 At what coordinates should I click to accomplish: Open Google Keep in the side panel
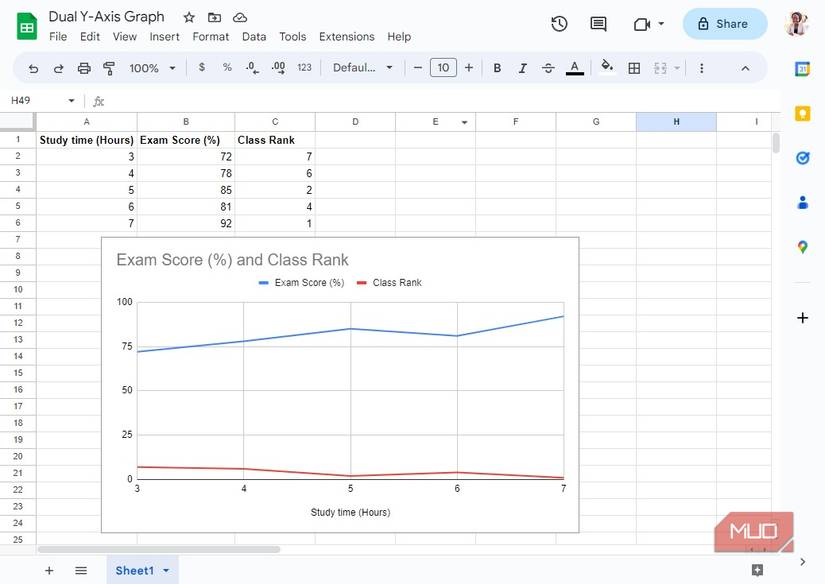click(x=802, y=113)
